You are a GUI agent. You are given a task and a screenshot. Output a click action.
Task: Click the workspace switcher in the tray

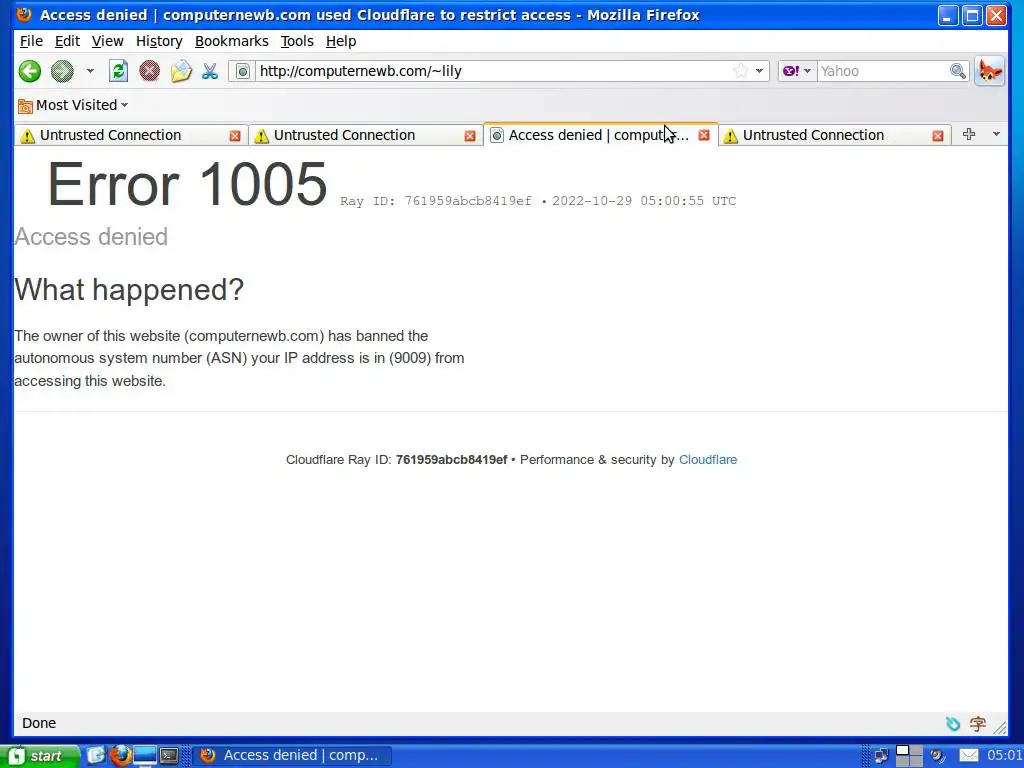(x=908, y=756)
